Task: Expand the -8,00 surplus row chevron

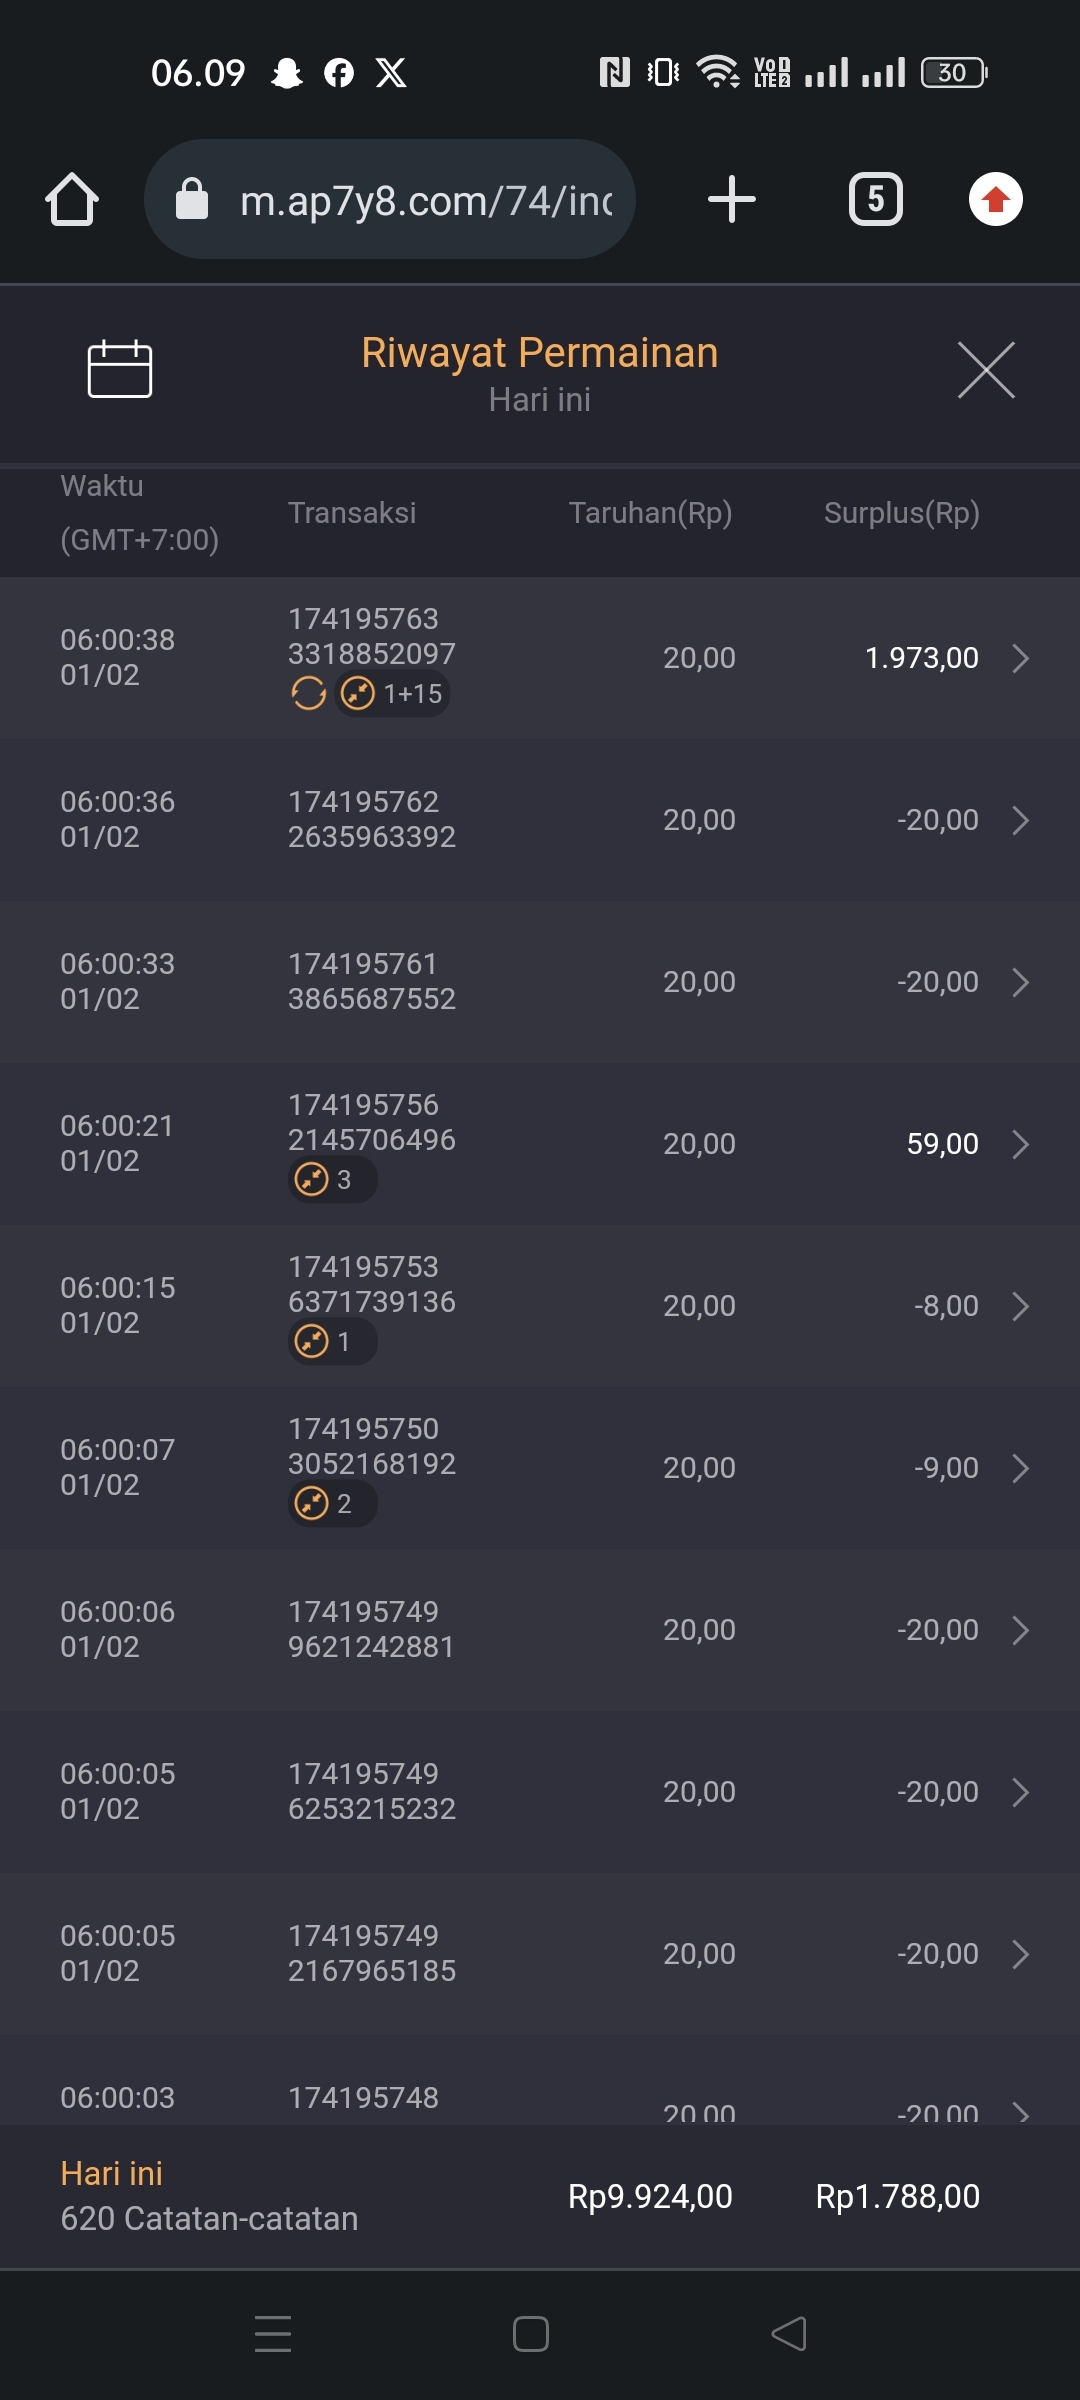Action: point(1020,1306)
